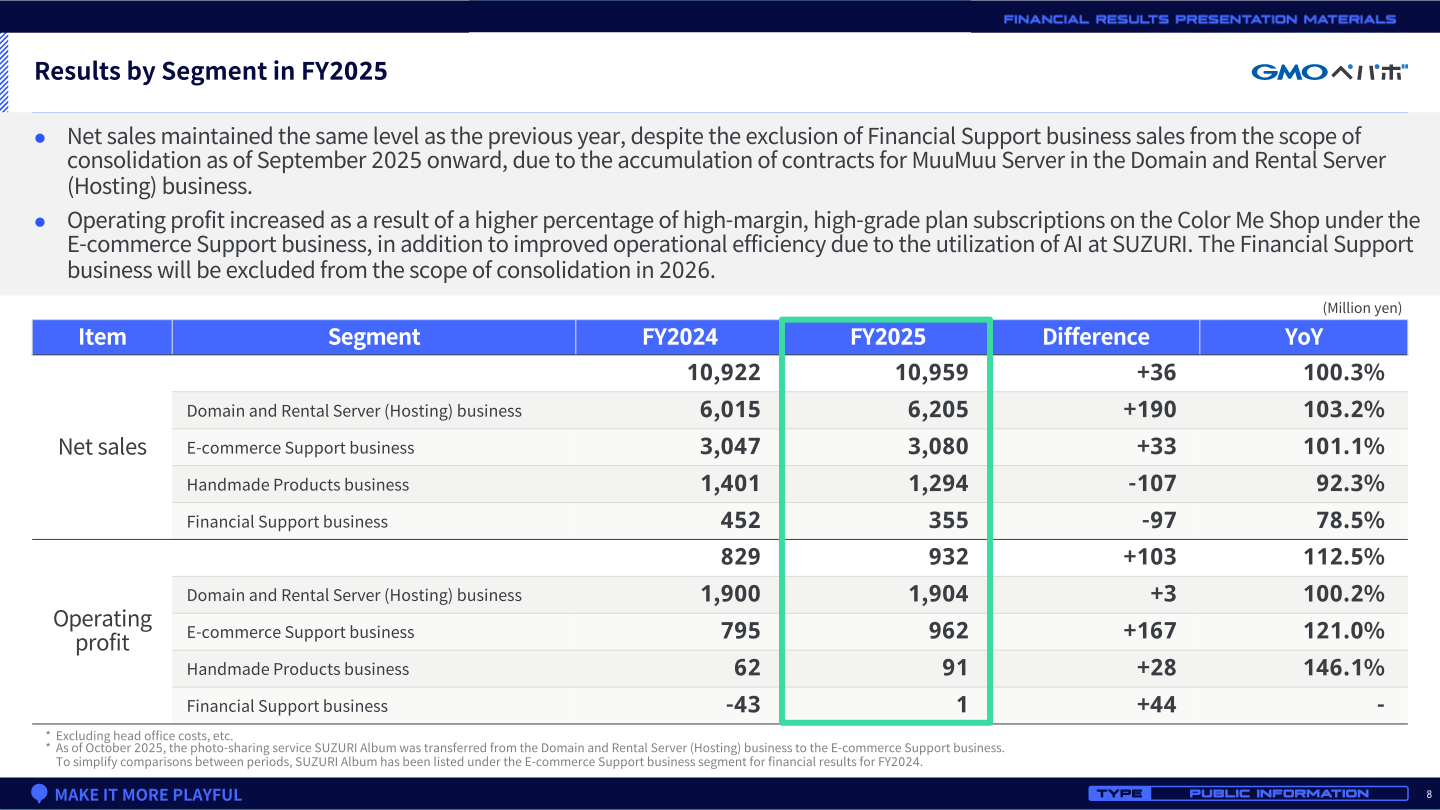
Task: Click the +44 difference cell
Action: click(1156, 705)
